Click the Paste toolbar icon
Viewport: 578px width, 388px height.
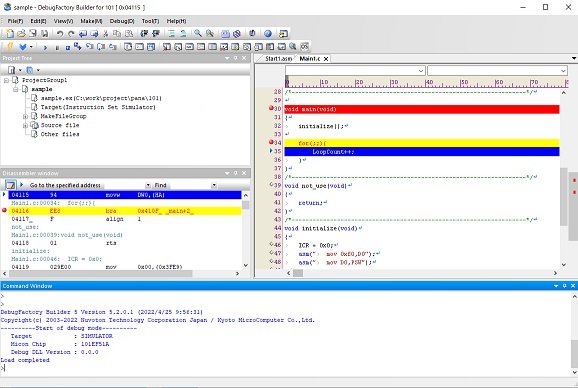coord(129,34)
